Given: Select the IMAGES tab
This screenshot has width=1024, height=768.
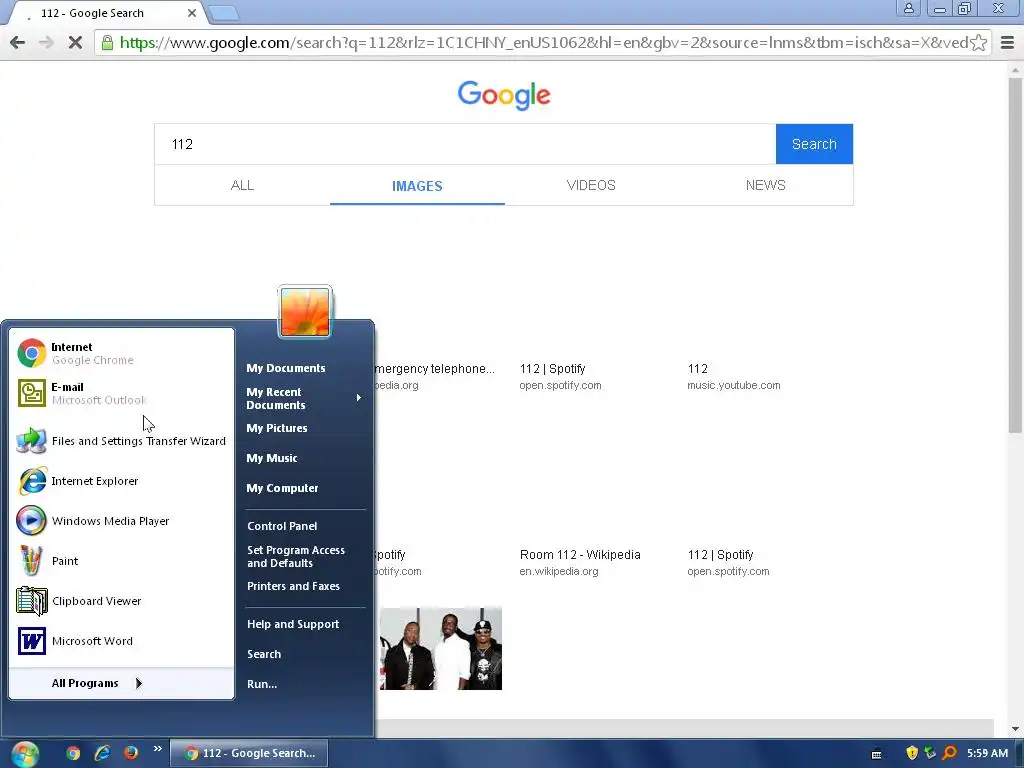Looking at the screenshot, I should [417, 185].
